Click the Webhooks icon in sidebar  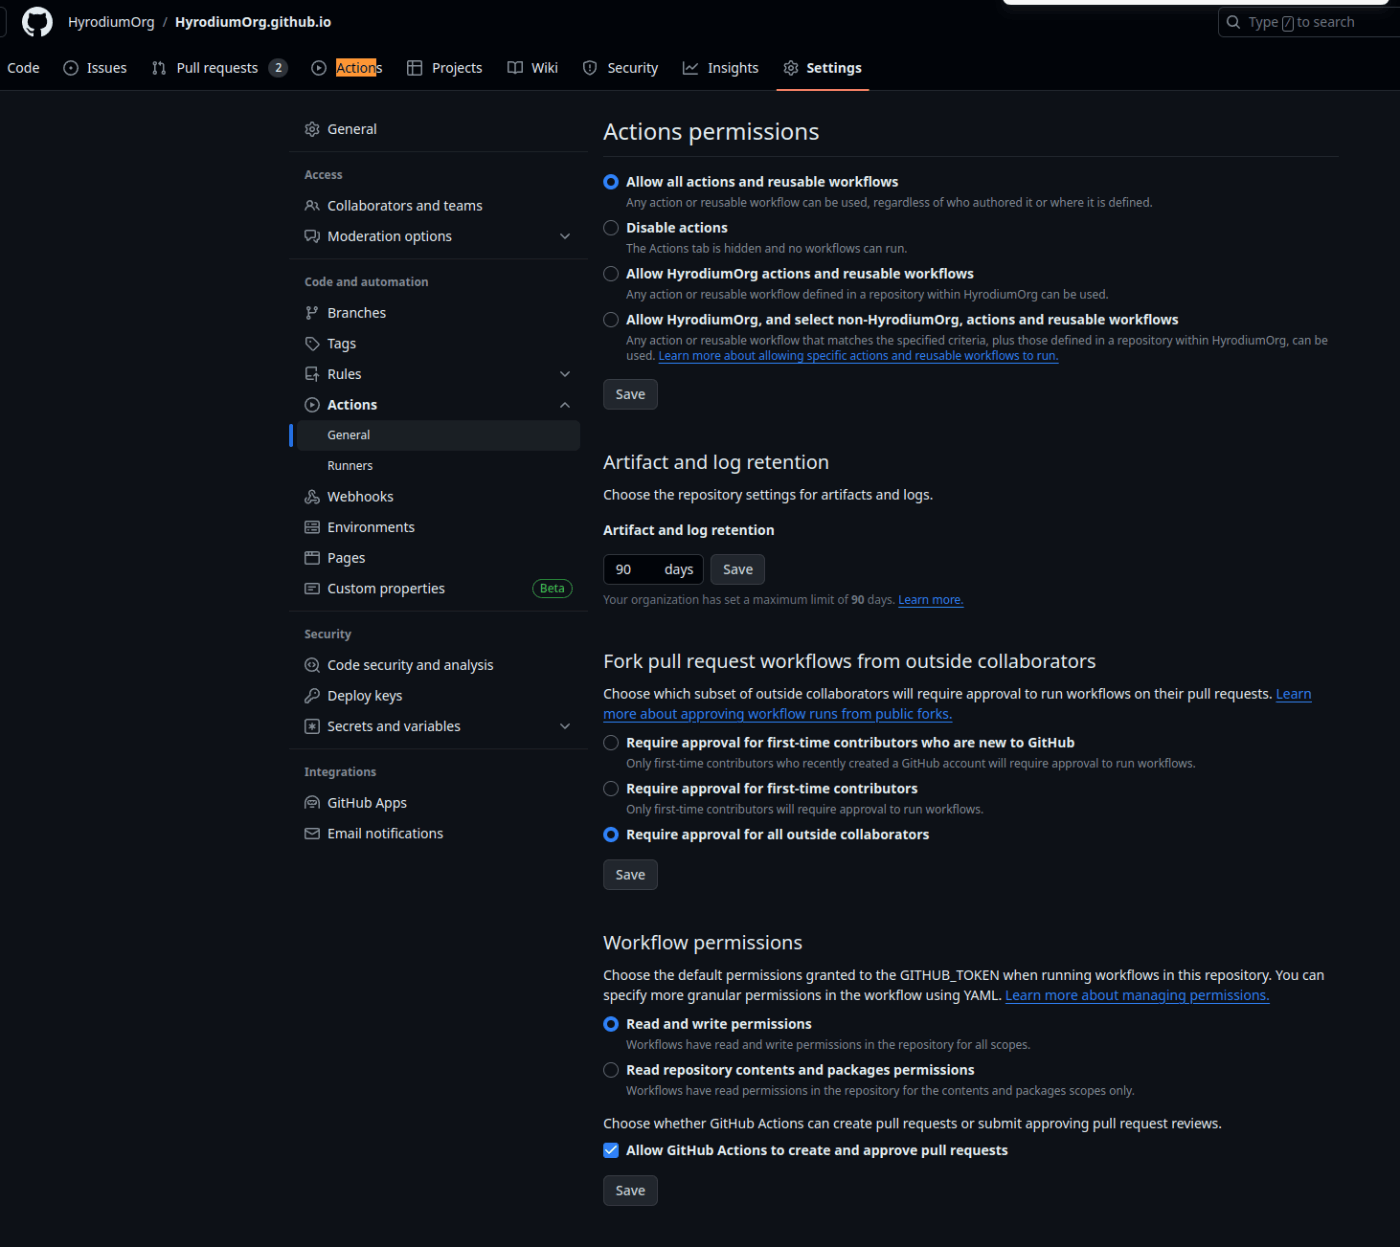point(312,497)
